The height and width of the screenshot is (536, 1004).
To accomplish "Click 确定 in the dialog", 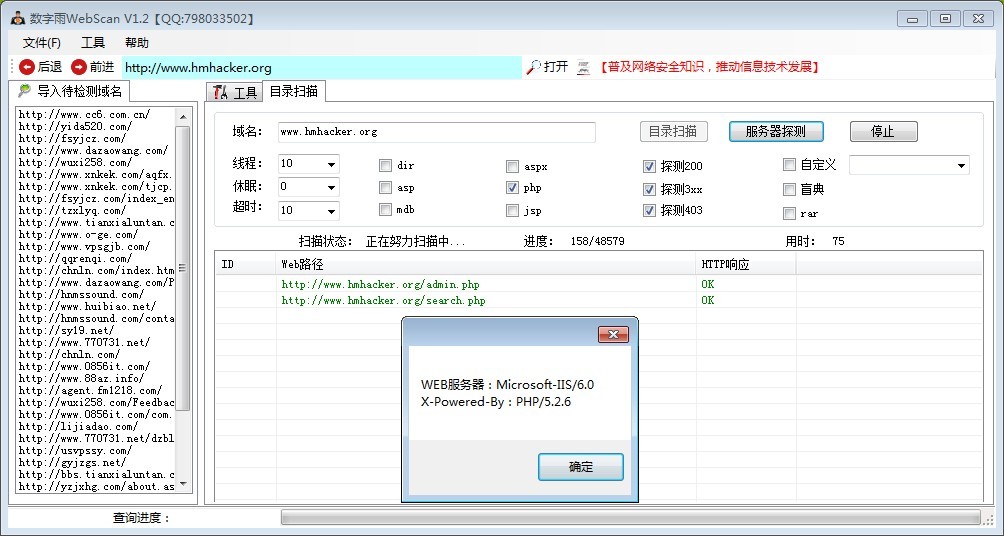I will (x=581, y=467).
